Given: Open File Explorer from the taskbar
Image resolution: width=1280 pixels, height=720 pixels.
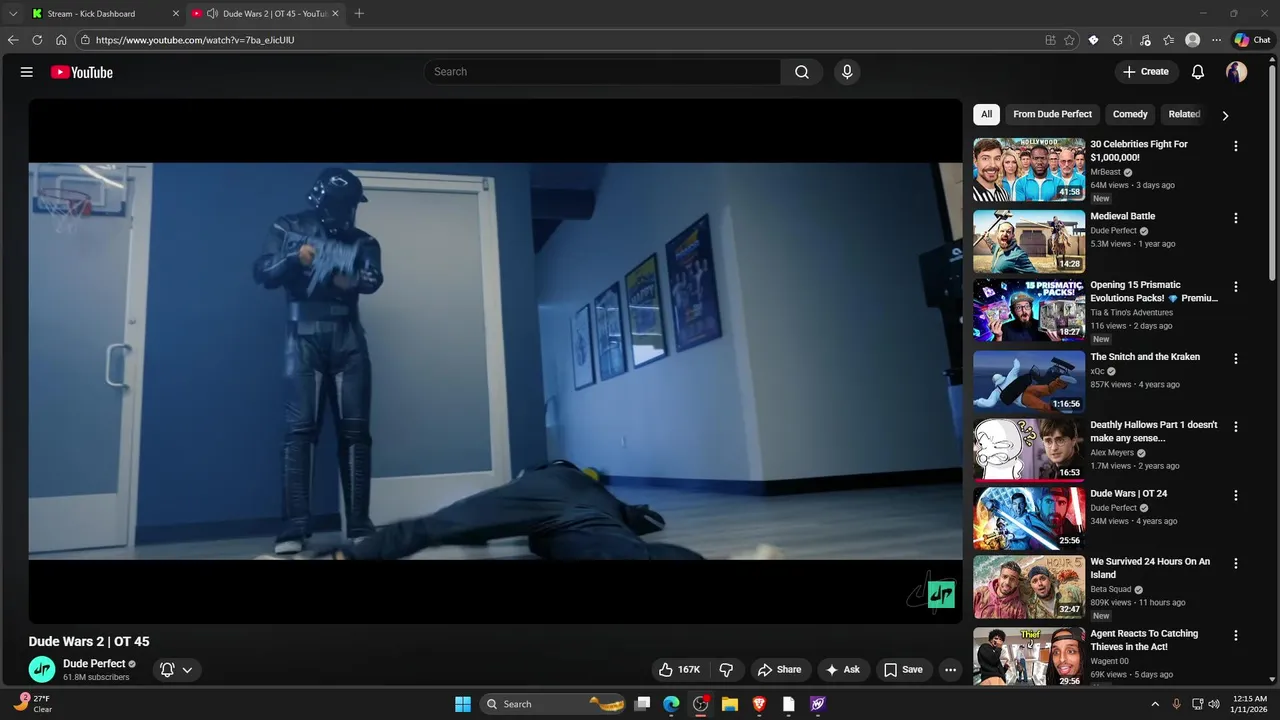Looking at the screenshot, I should (730, 704).
